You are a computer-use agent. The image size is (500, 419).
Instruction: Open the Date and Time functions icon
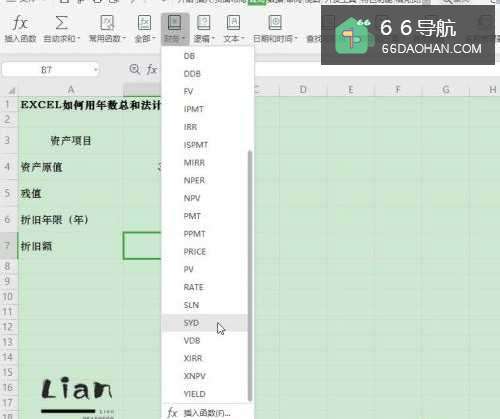(x=275, y=23)
